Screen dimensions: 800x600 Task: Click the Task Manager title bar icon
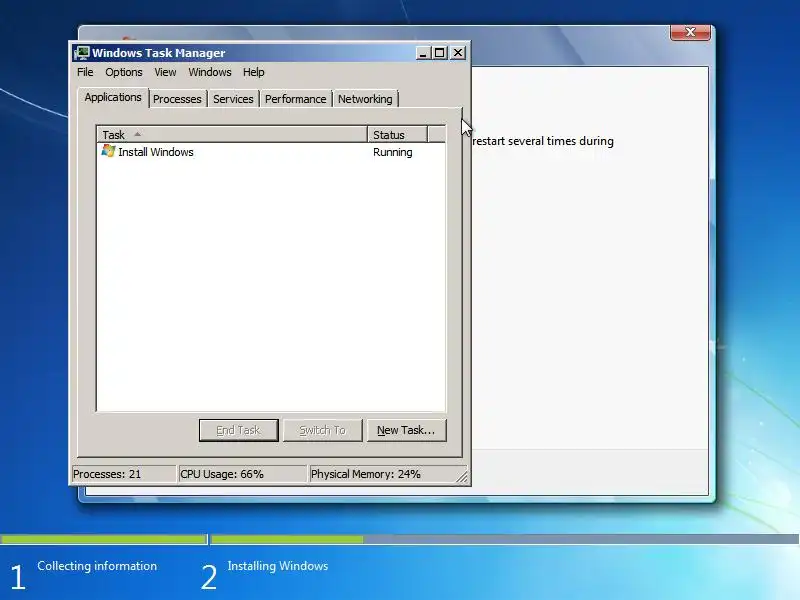[82, 53]
